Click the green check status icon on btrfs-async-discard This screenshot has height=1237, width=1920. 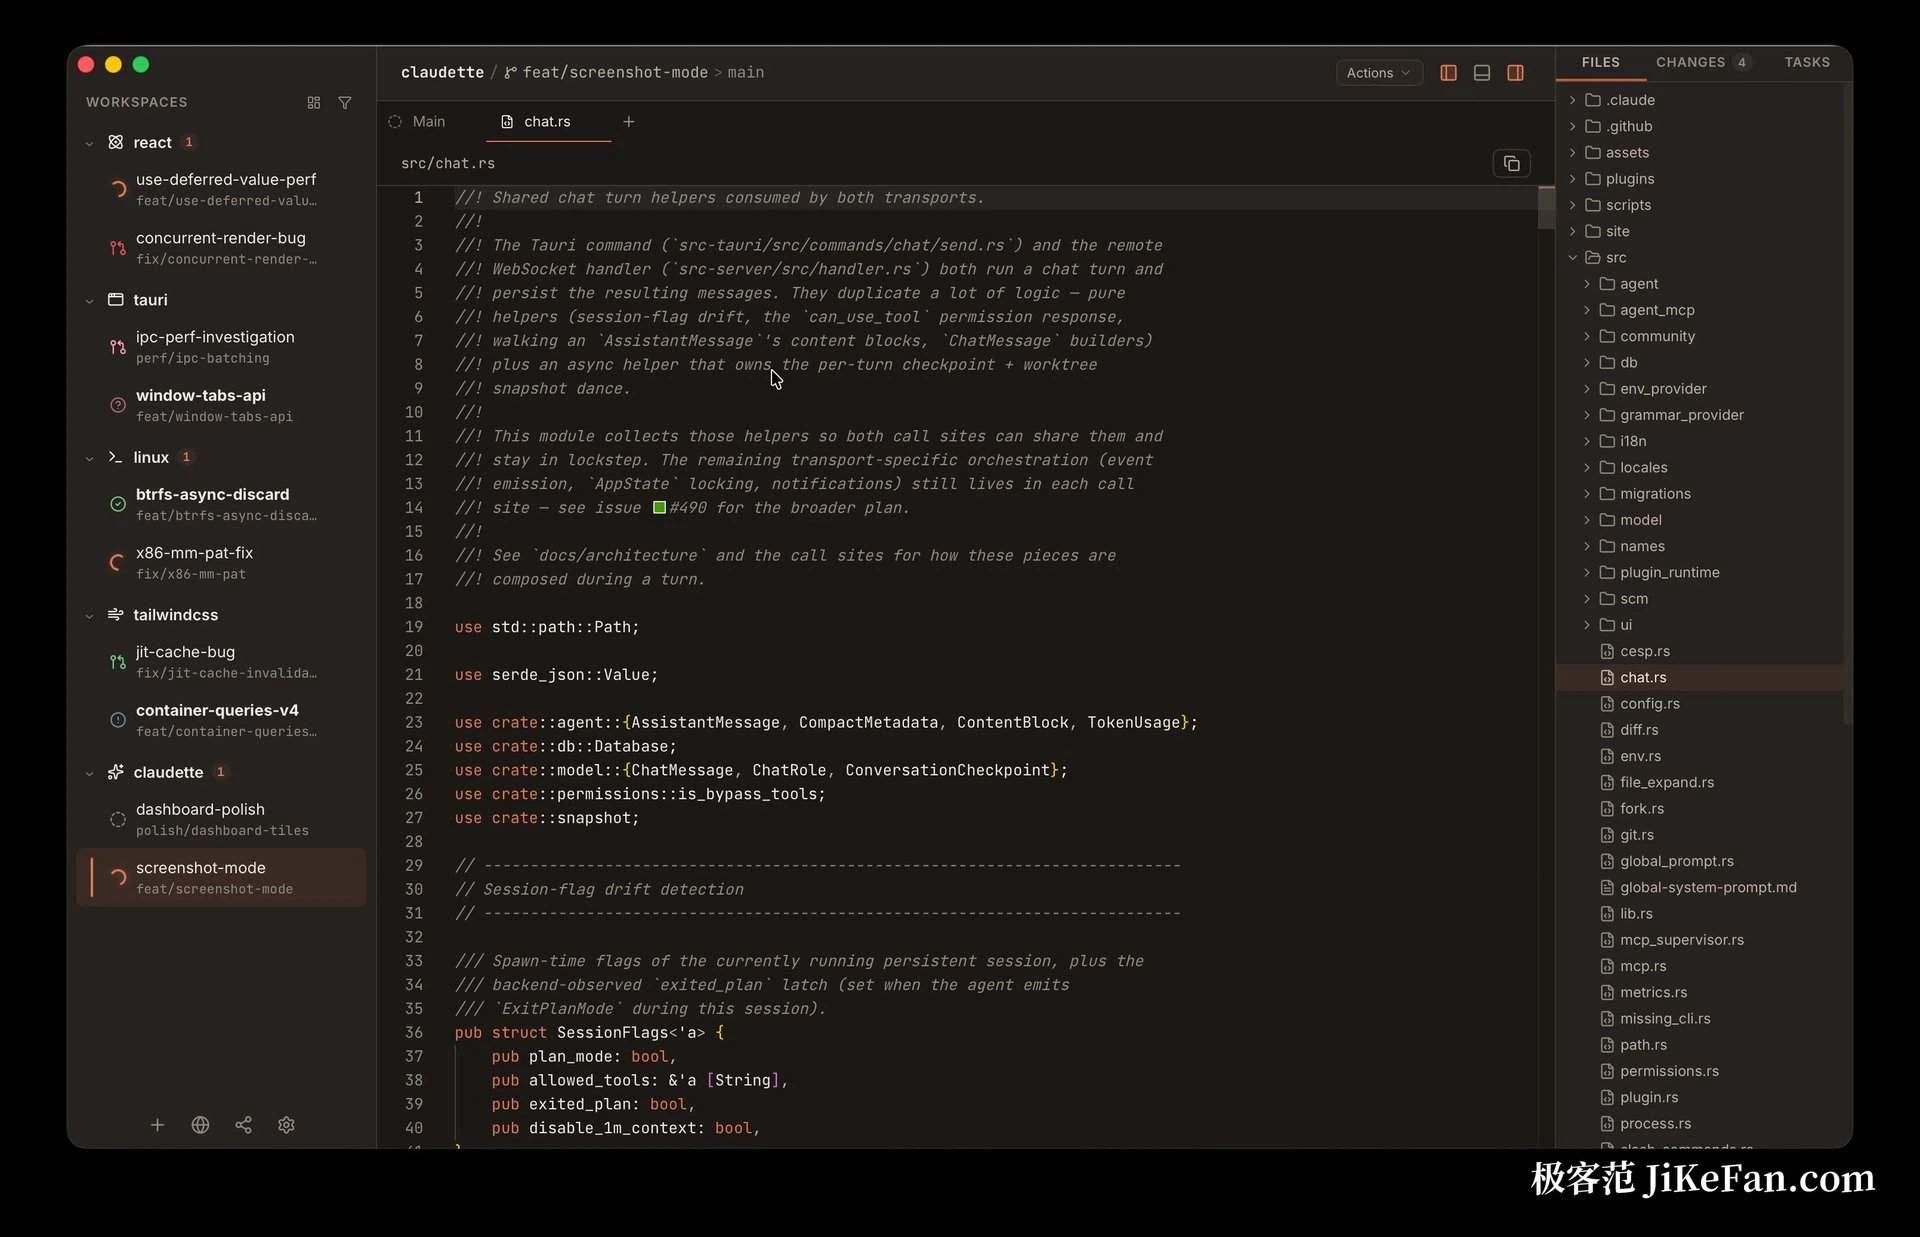(118, 504)
